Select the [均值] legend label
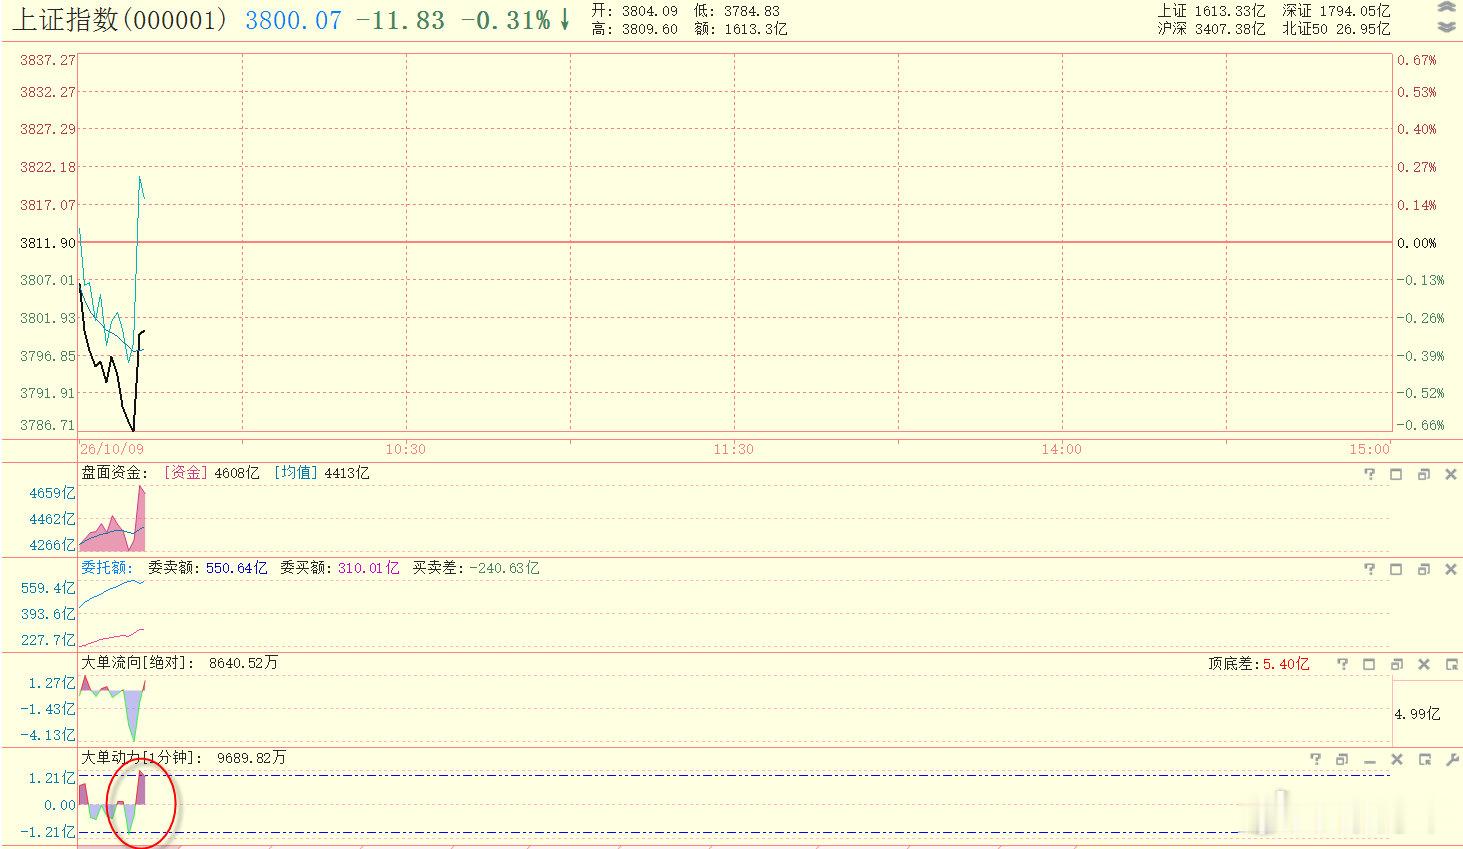This screenshot has height=849, width=1463. [296, 473]
